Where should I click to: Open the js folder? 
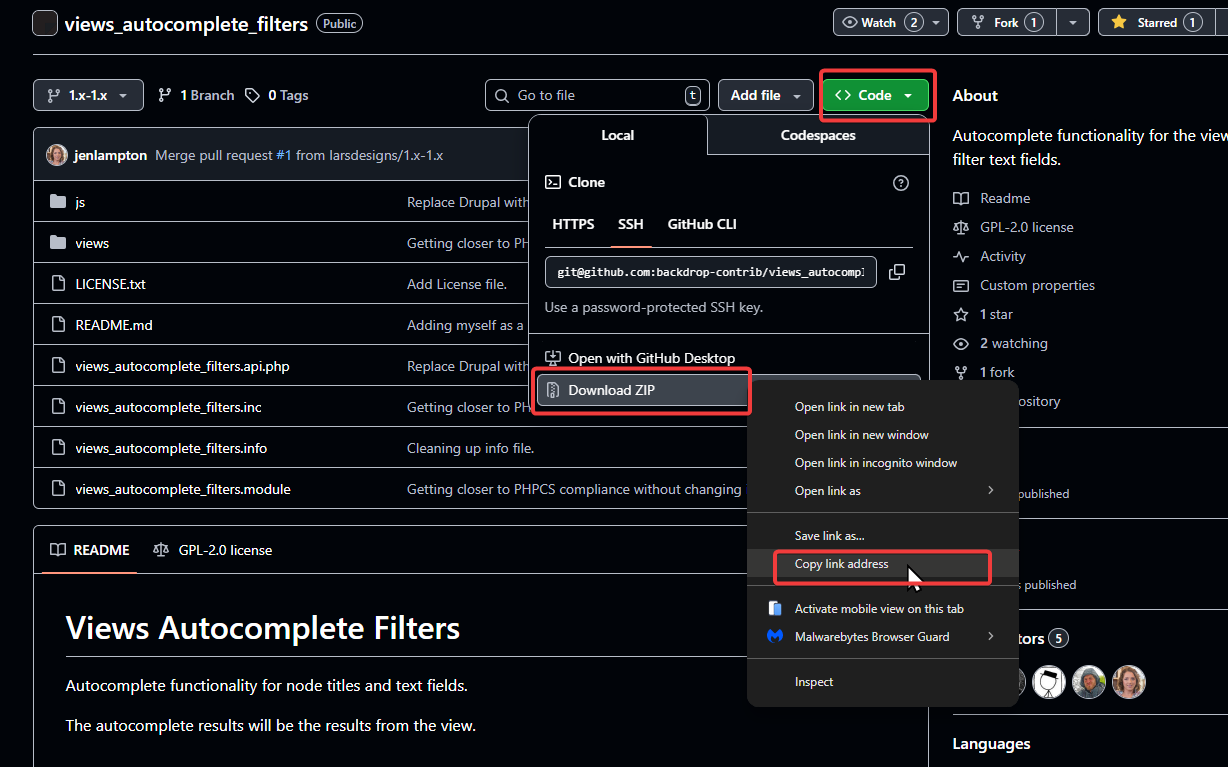click(80, 202)
